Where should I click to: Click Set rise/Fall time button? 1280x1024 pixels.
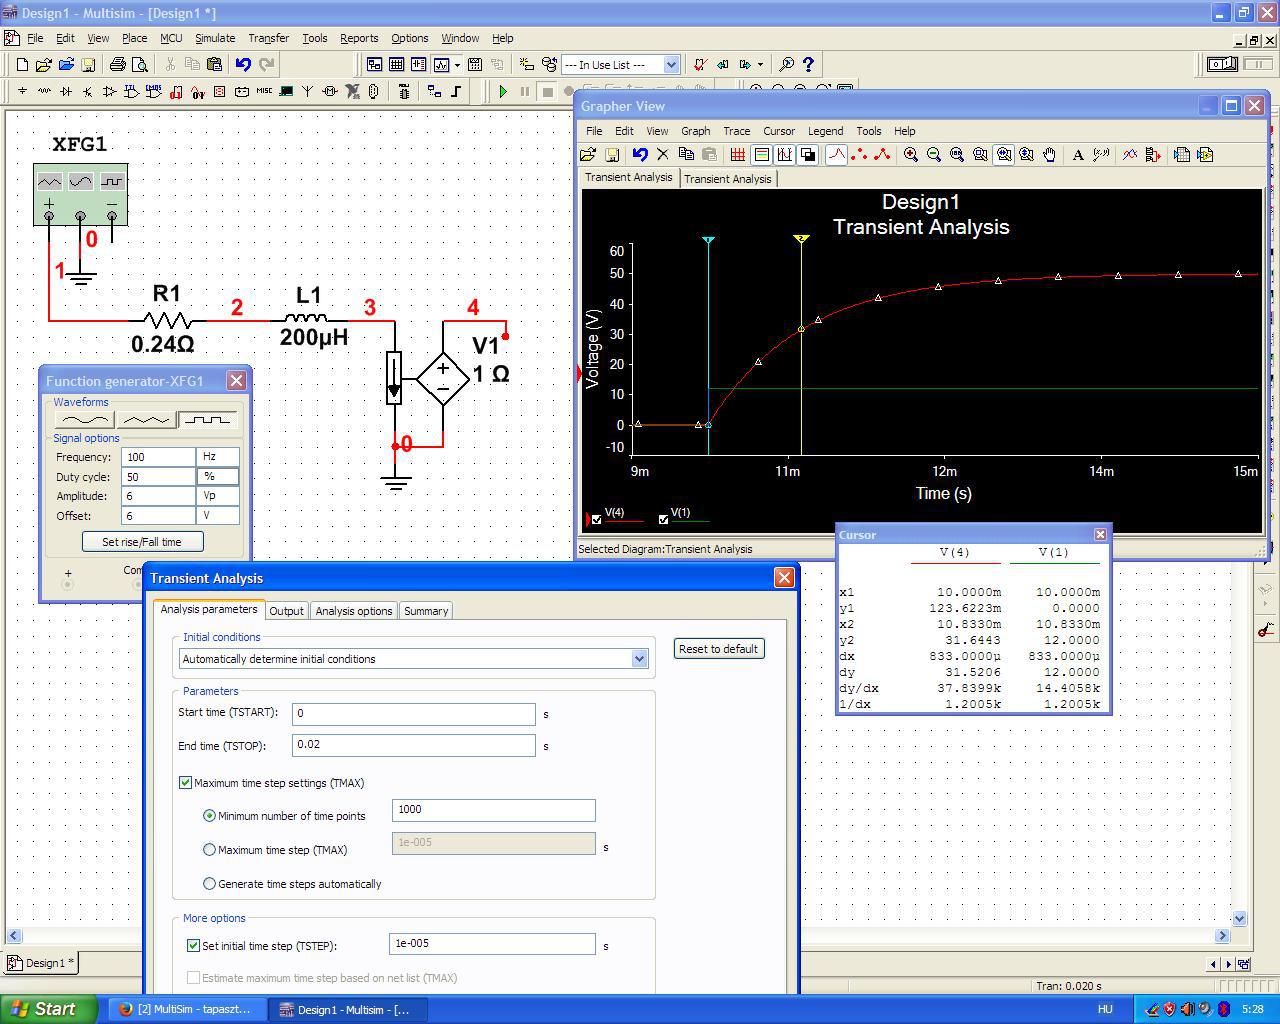(142, 542)
